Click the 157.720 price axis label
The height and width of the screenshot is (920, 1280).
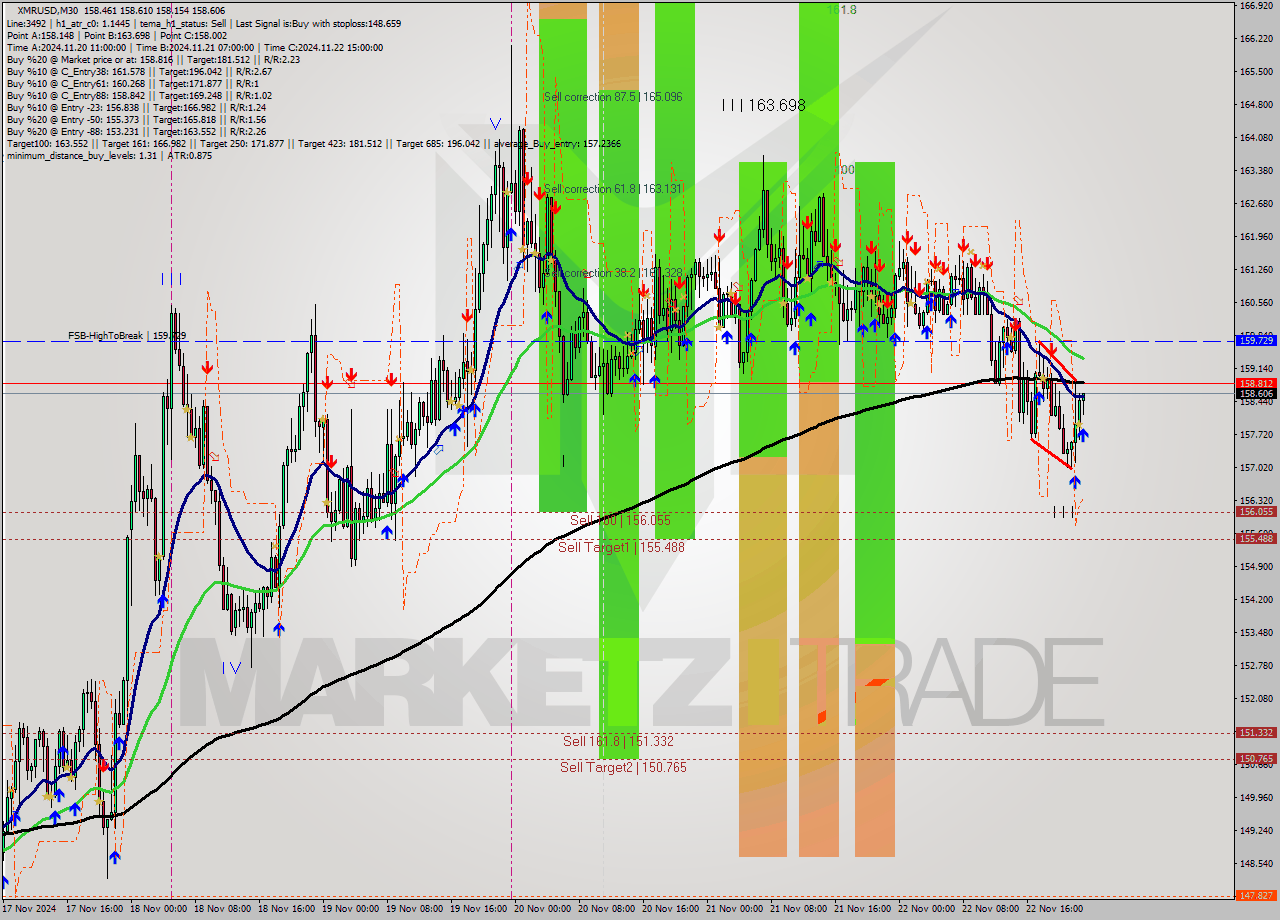click(1256, 435)
